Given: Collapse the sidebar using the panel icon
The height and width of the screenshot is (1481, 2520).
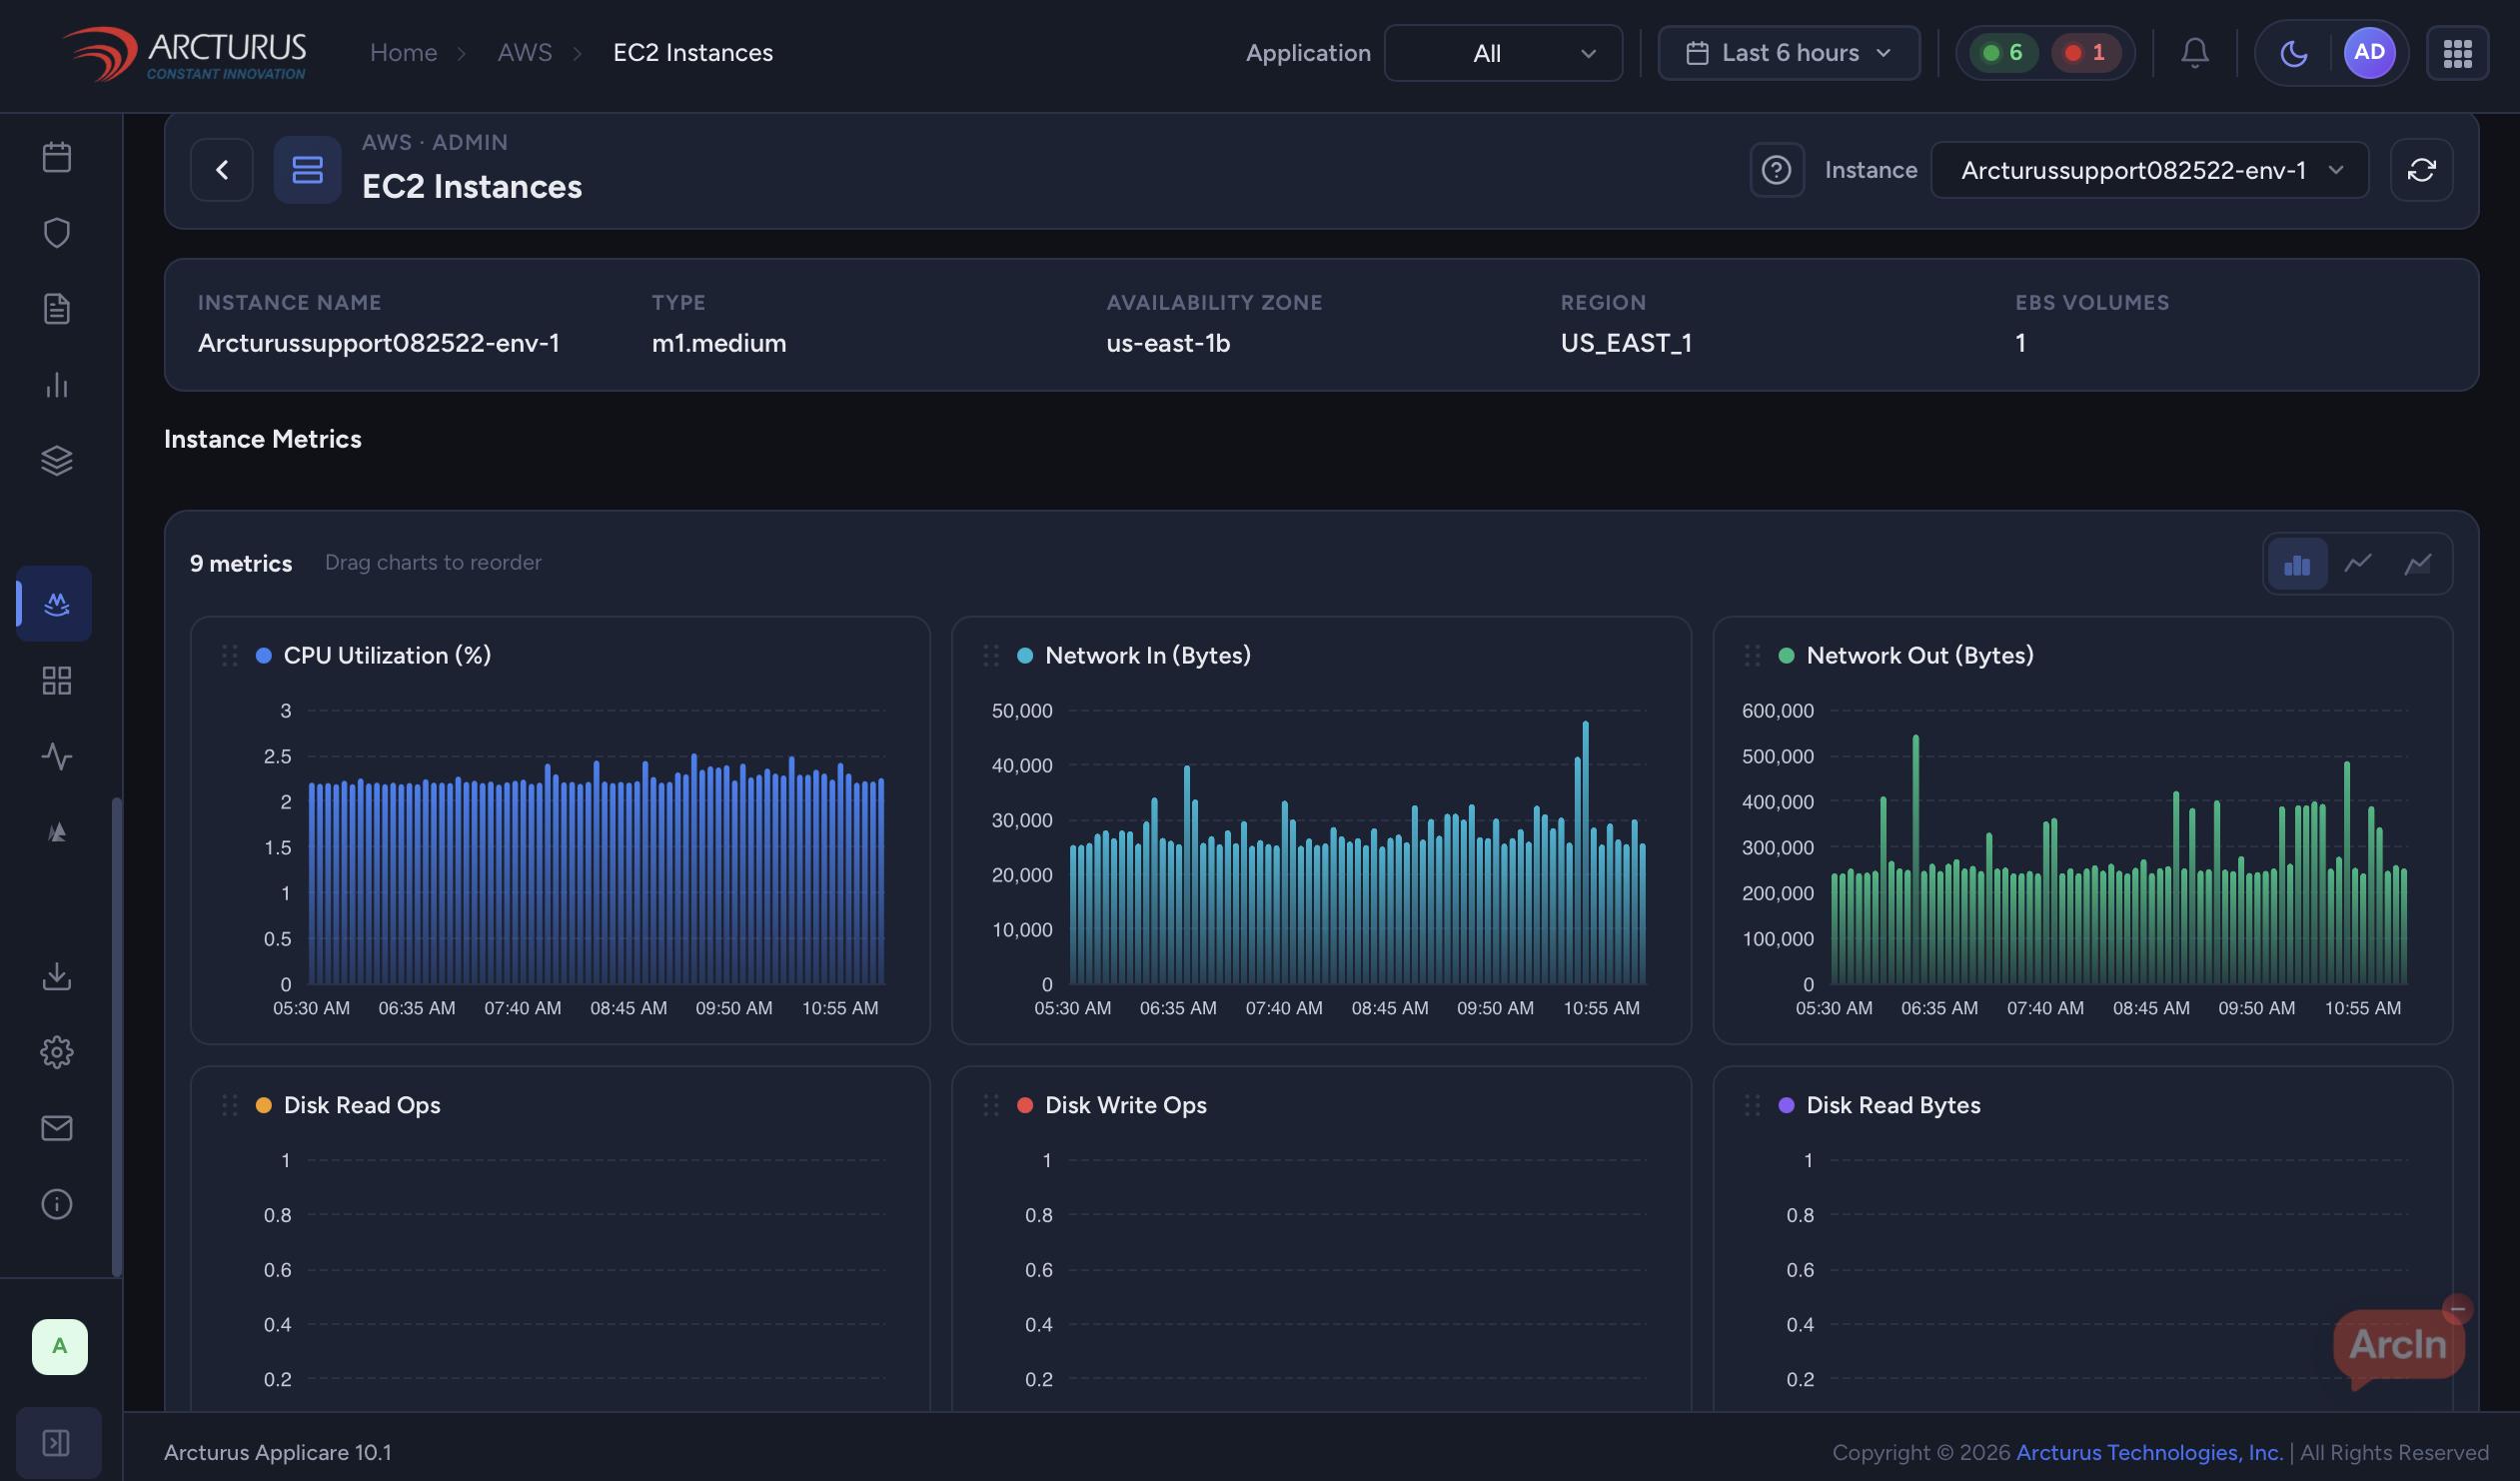Looking at the screenshot, I should coord(57,1443).
